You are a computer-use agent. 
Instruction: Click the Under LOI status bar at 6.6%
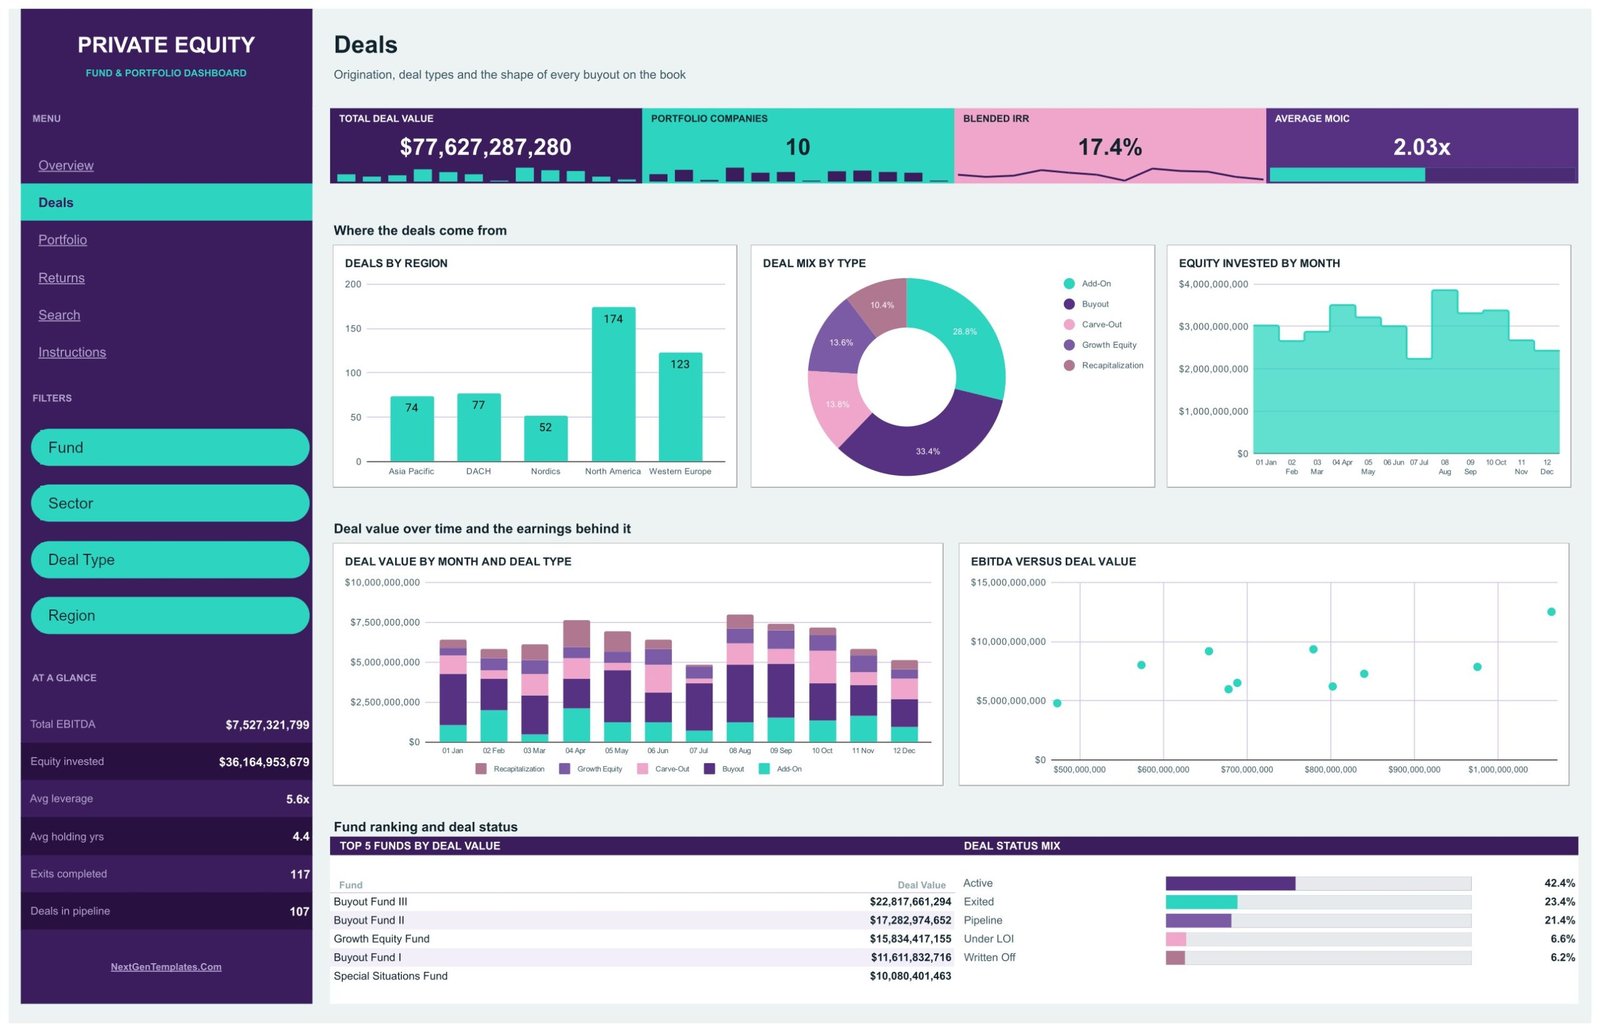pos(1176,939)
